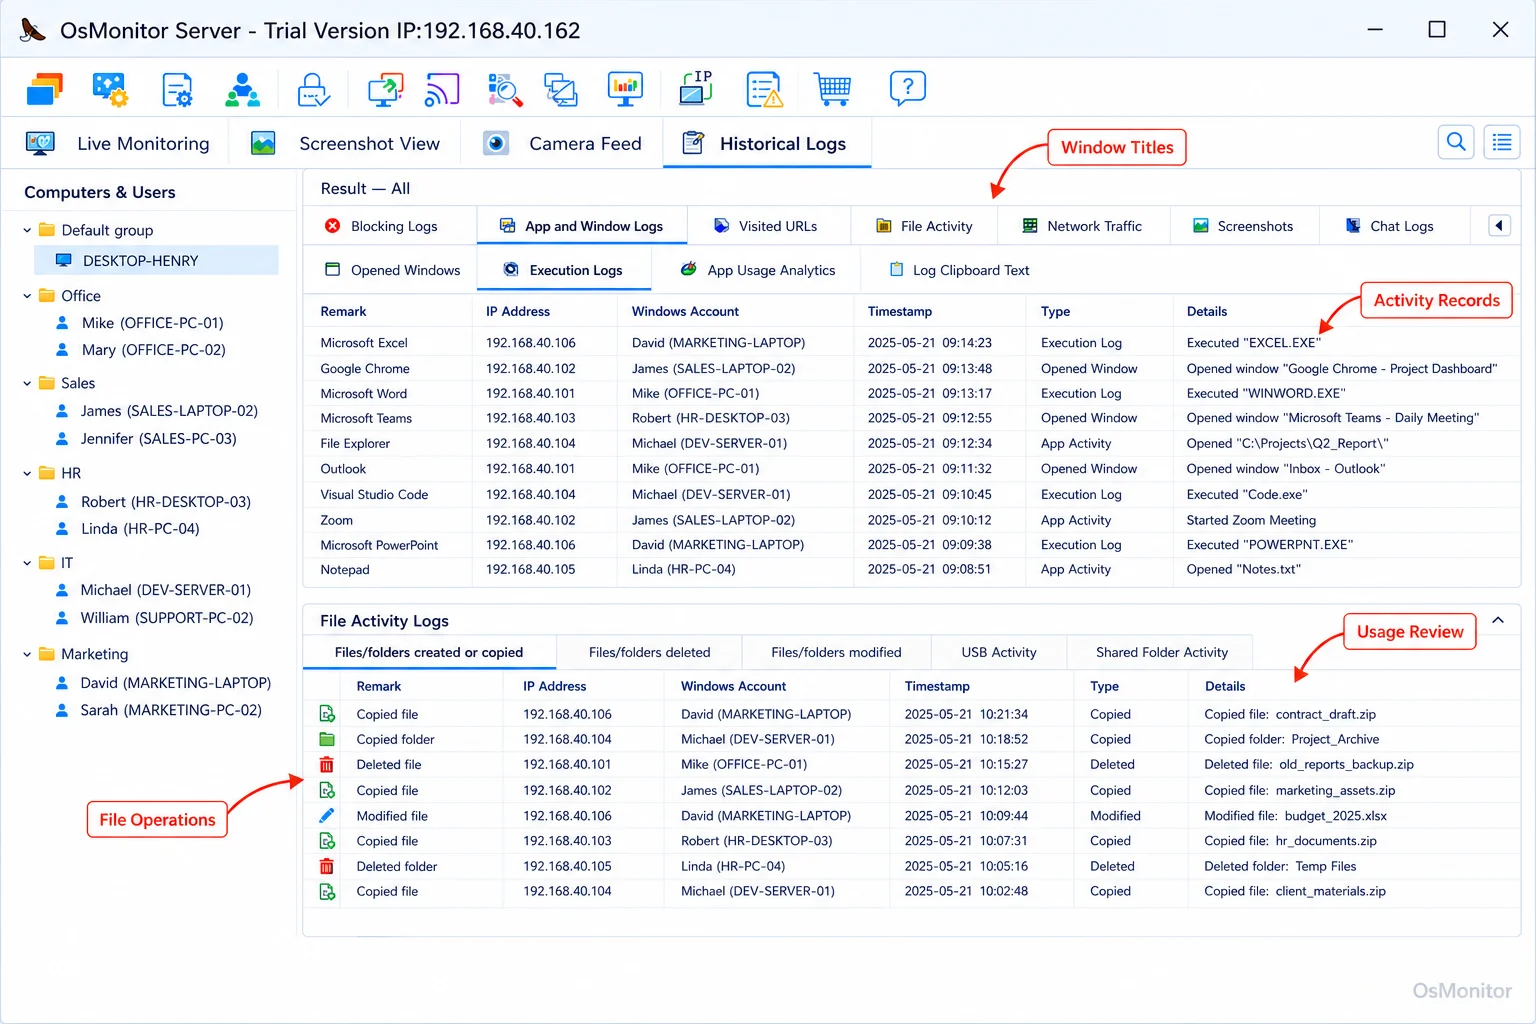Collapse the Default group tree node

pyautogui.click(x=27, y=230)
